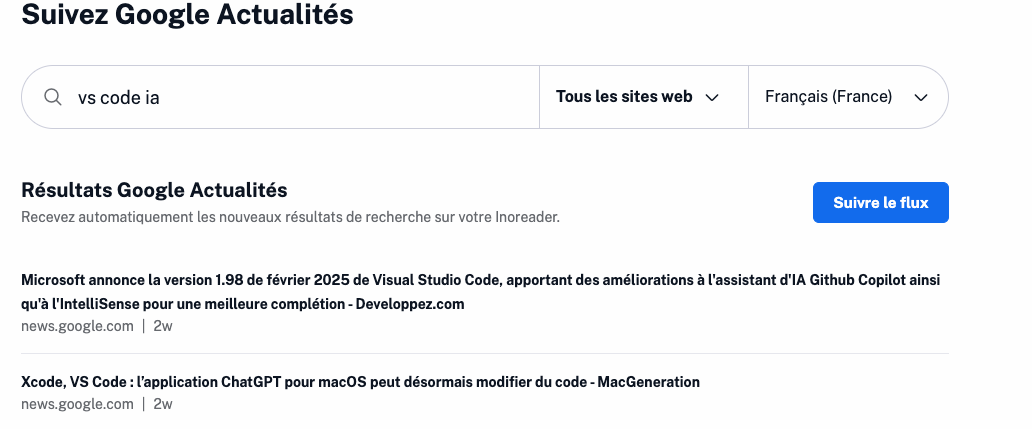Click the "Suivez Google Actualités" page heading
Image resolution: width=1032 pixels, height=429 pixels.
(187, 15)
